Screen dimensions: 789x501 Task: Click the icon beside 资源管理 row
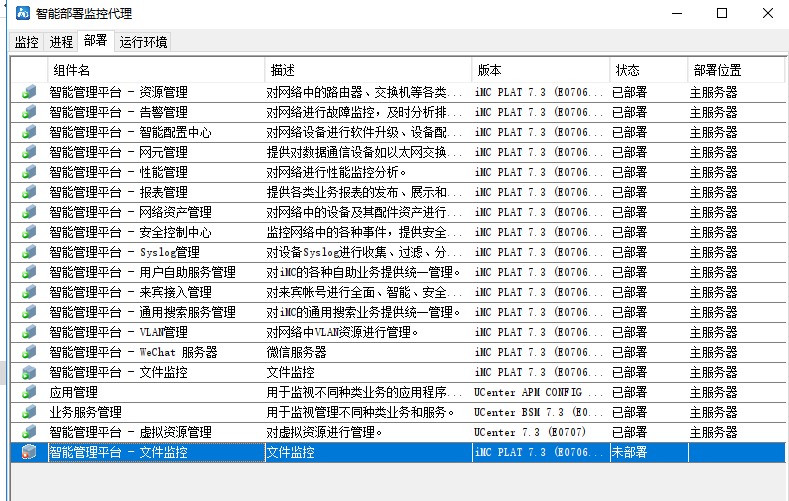29,92
